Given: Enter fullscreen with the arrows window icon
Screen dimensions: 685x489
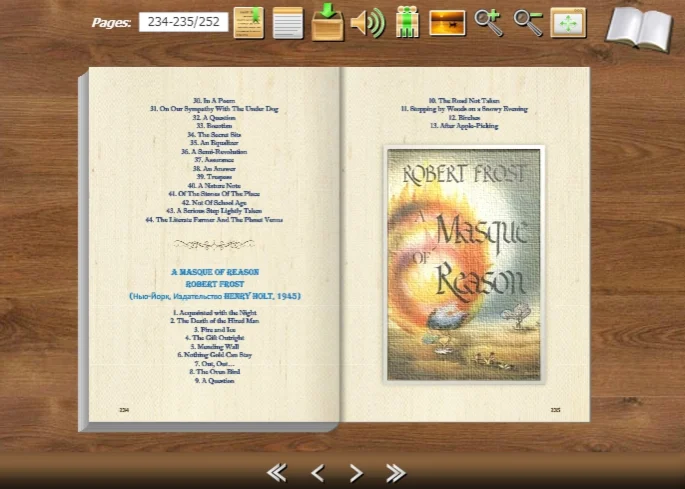Looking at the screenshot, I should point(568,23).
